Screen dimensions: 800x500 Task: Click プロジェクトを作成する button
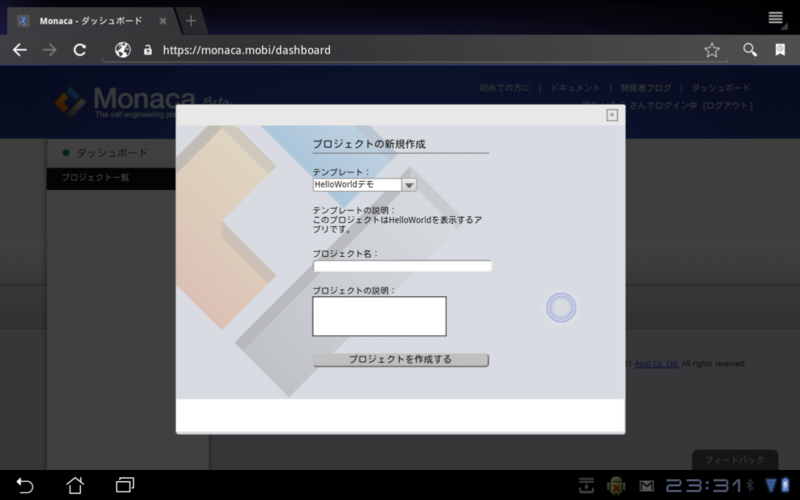coord(401,360)
